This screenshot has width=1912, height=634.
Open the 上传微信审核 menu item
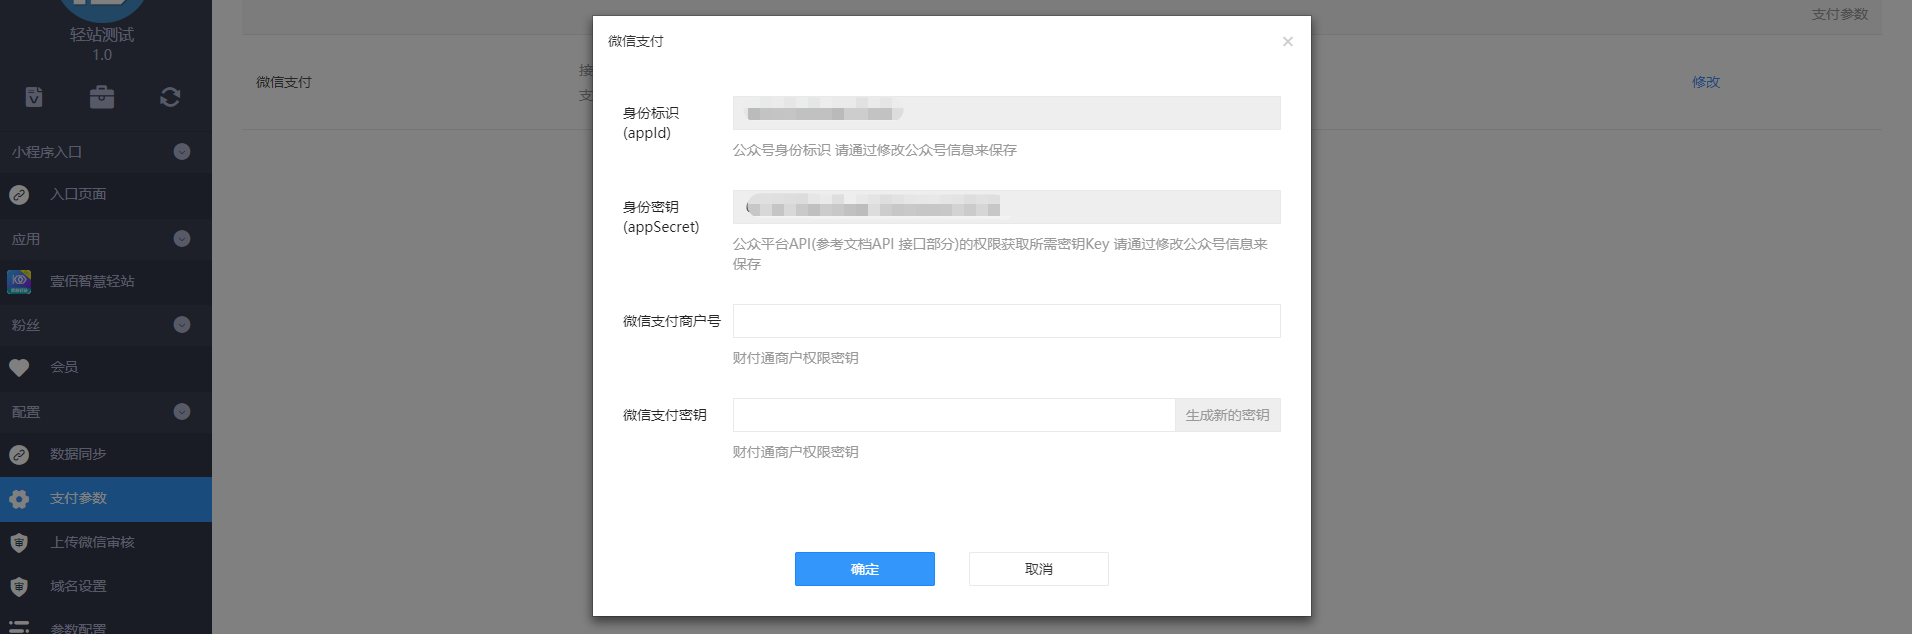pos(106,543)
